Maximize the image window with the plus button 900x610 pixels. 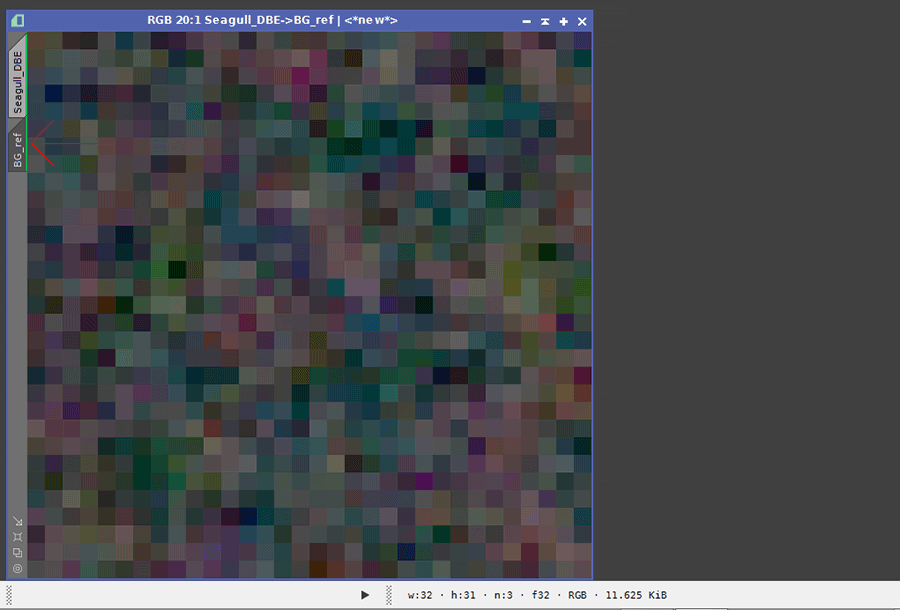(x=563, y=21)
